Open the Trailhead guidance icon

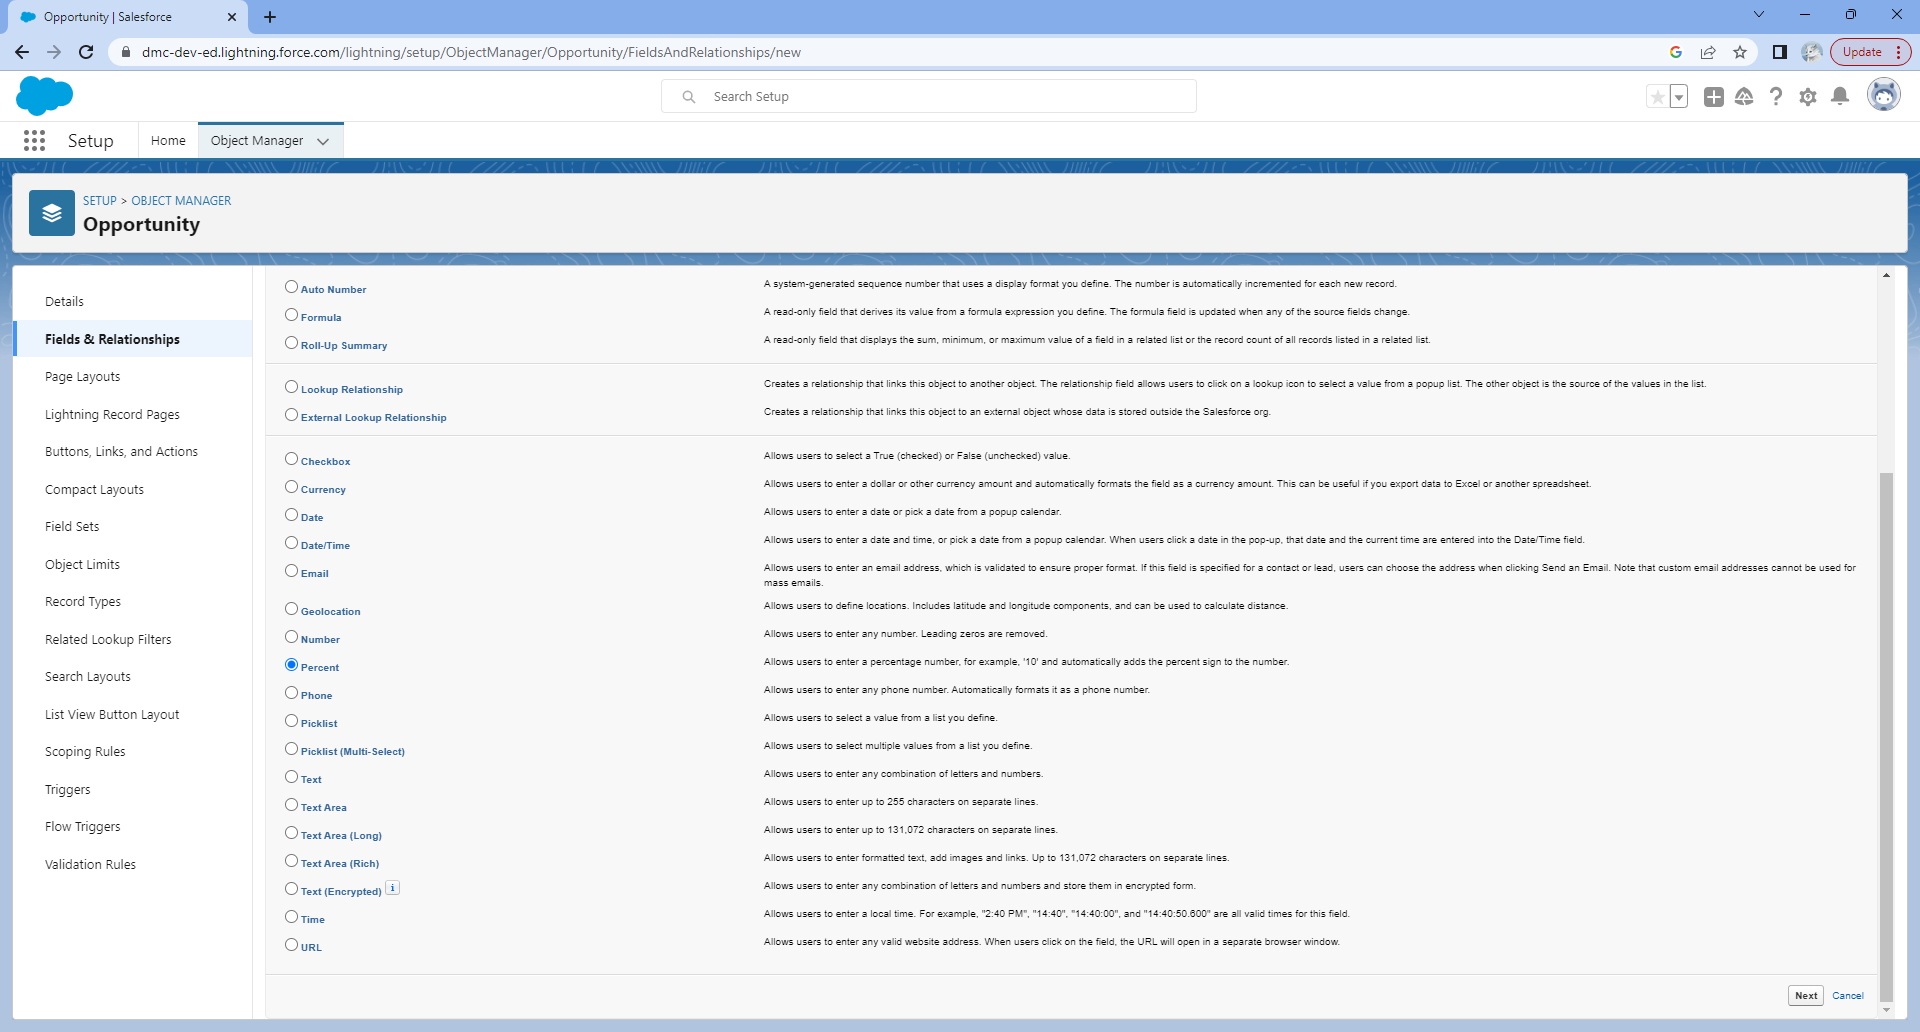click(1744, 97)
